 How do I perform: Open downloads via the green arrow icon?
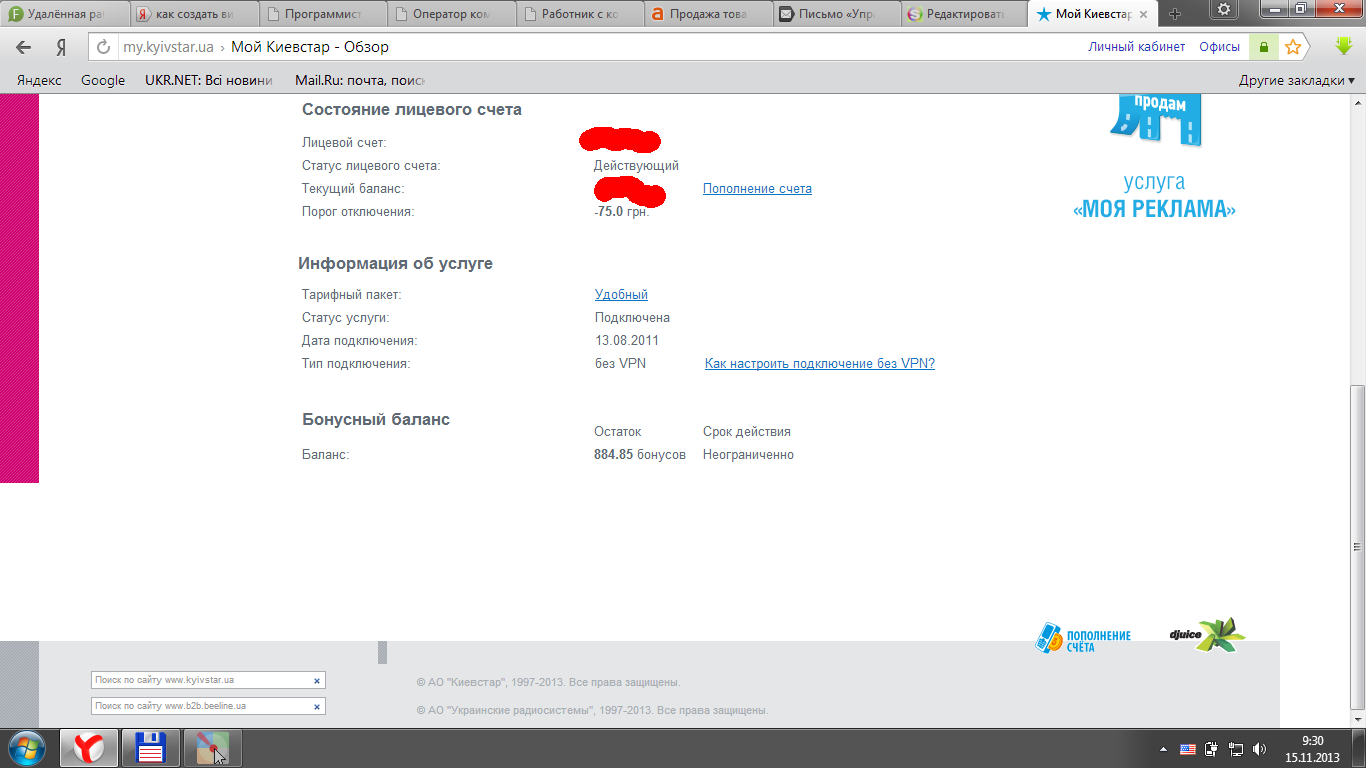tap(1344, 47)
